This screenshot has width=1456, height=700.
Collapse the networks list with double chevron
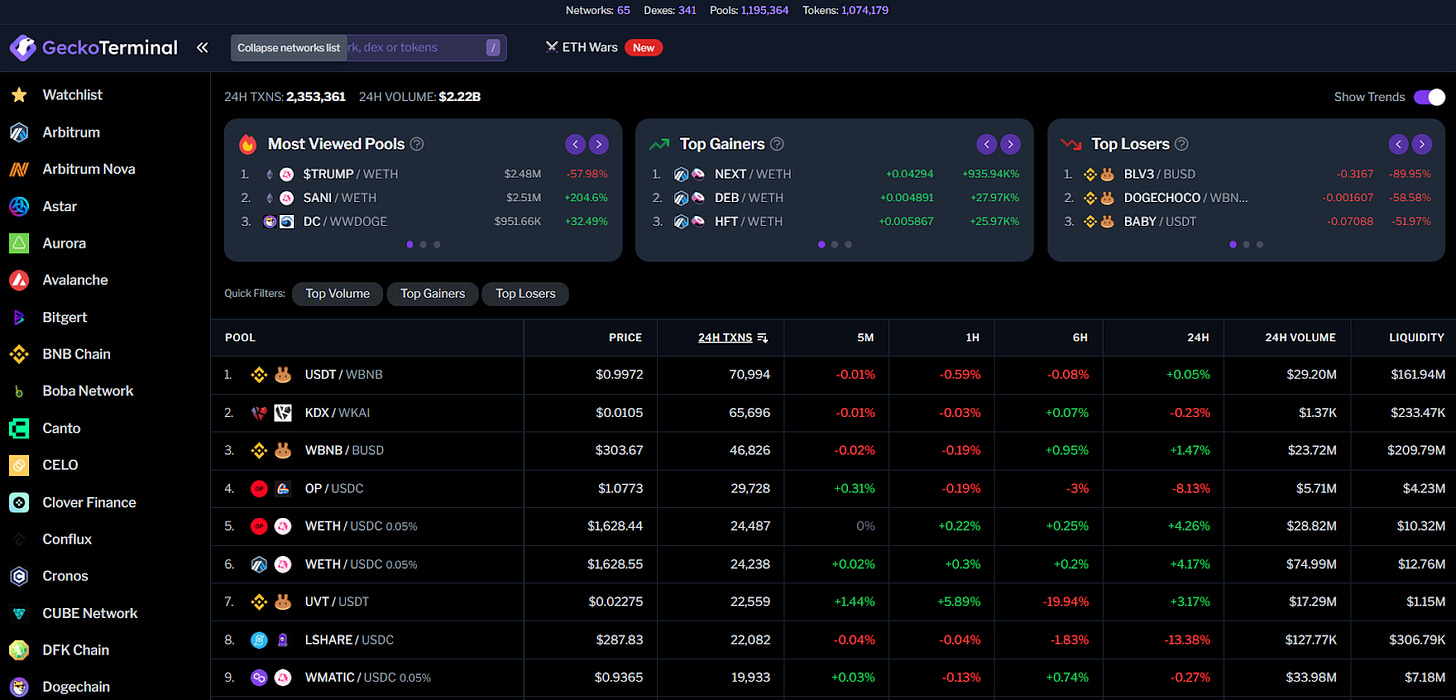pos(202,47)
